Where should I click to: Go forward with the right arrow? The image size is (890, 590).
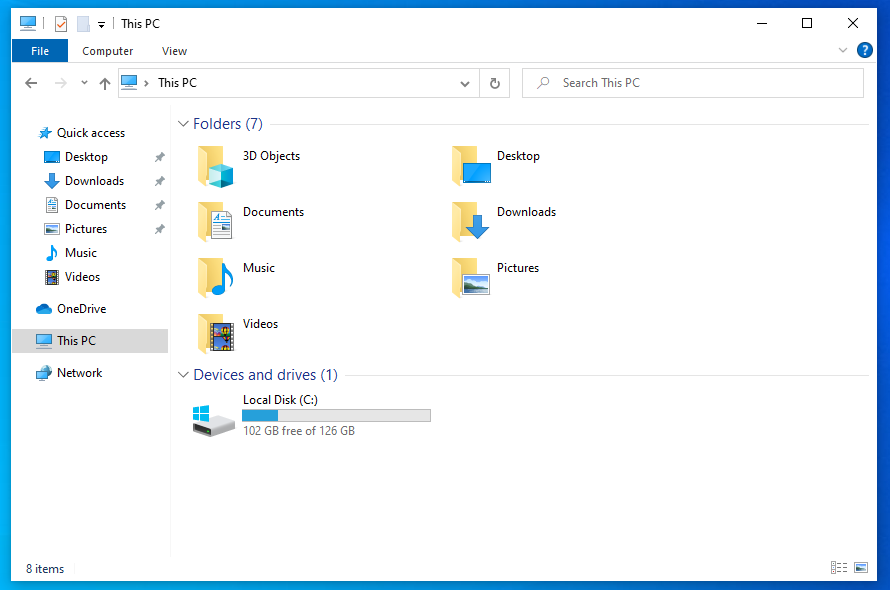coord(61,83)
